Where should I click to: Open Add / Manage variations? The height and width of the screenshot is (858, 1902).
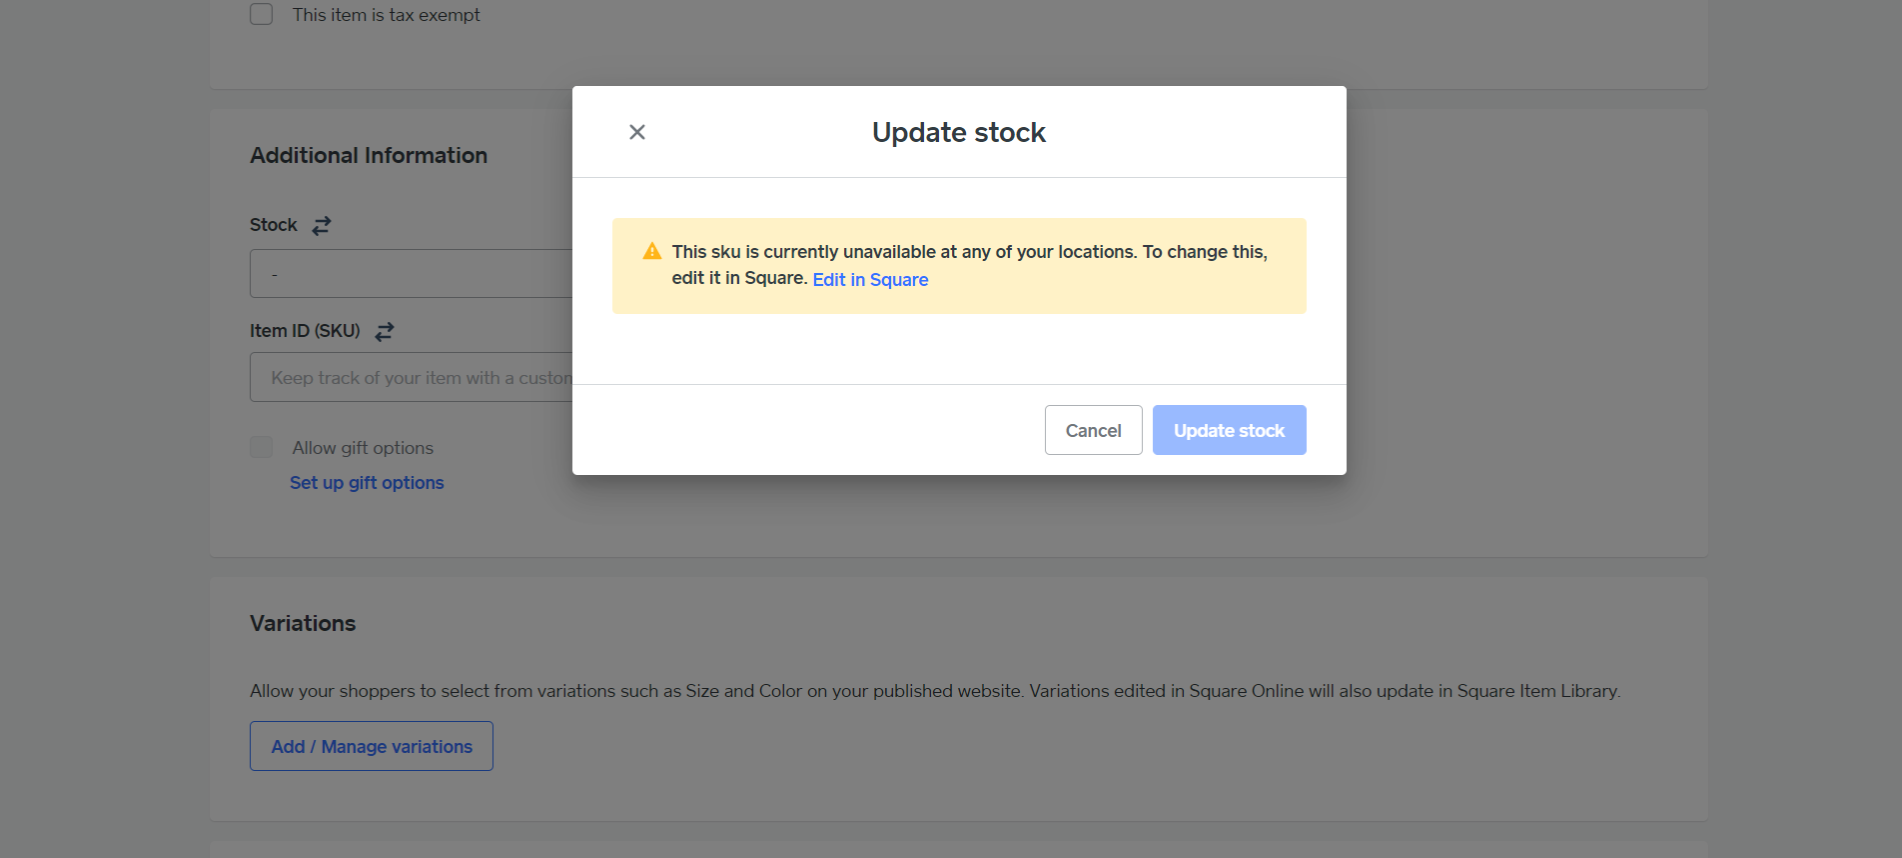tap(371, 746)
